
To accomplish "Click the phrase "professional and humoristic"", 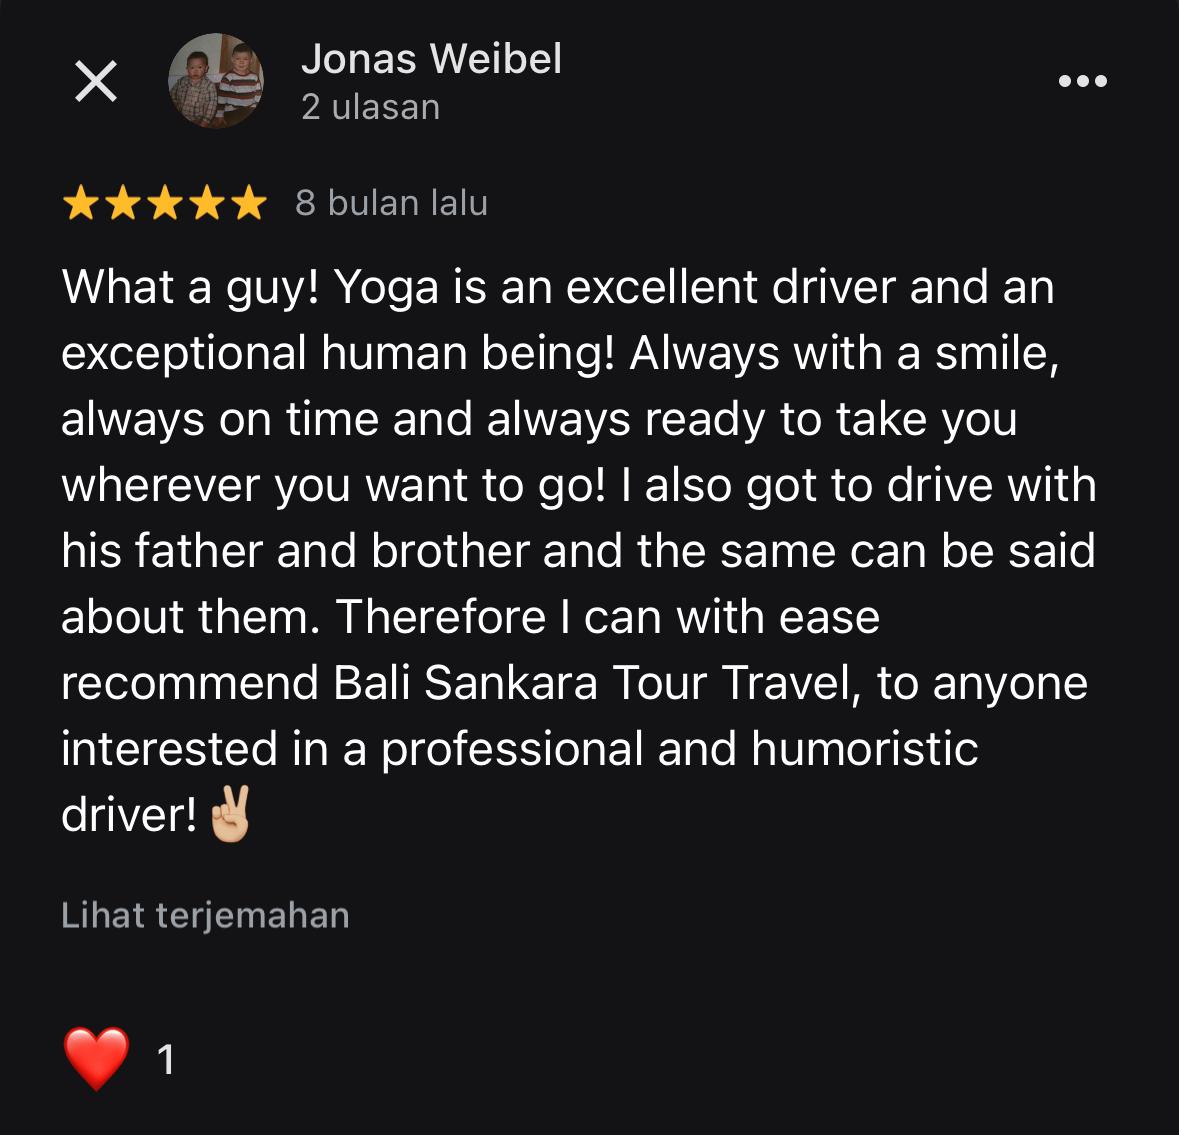I will [680, 749].
